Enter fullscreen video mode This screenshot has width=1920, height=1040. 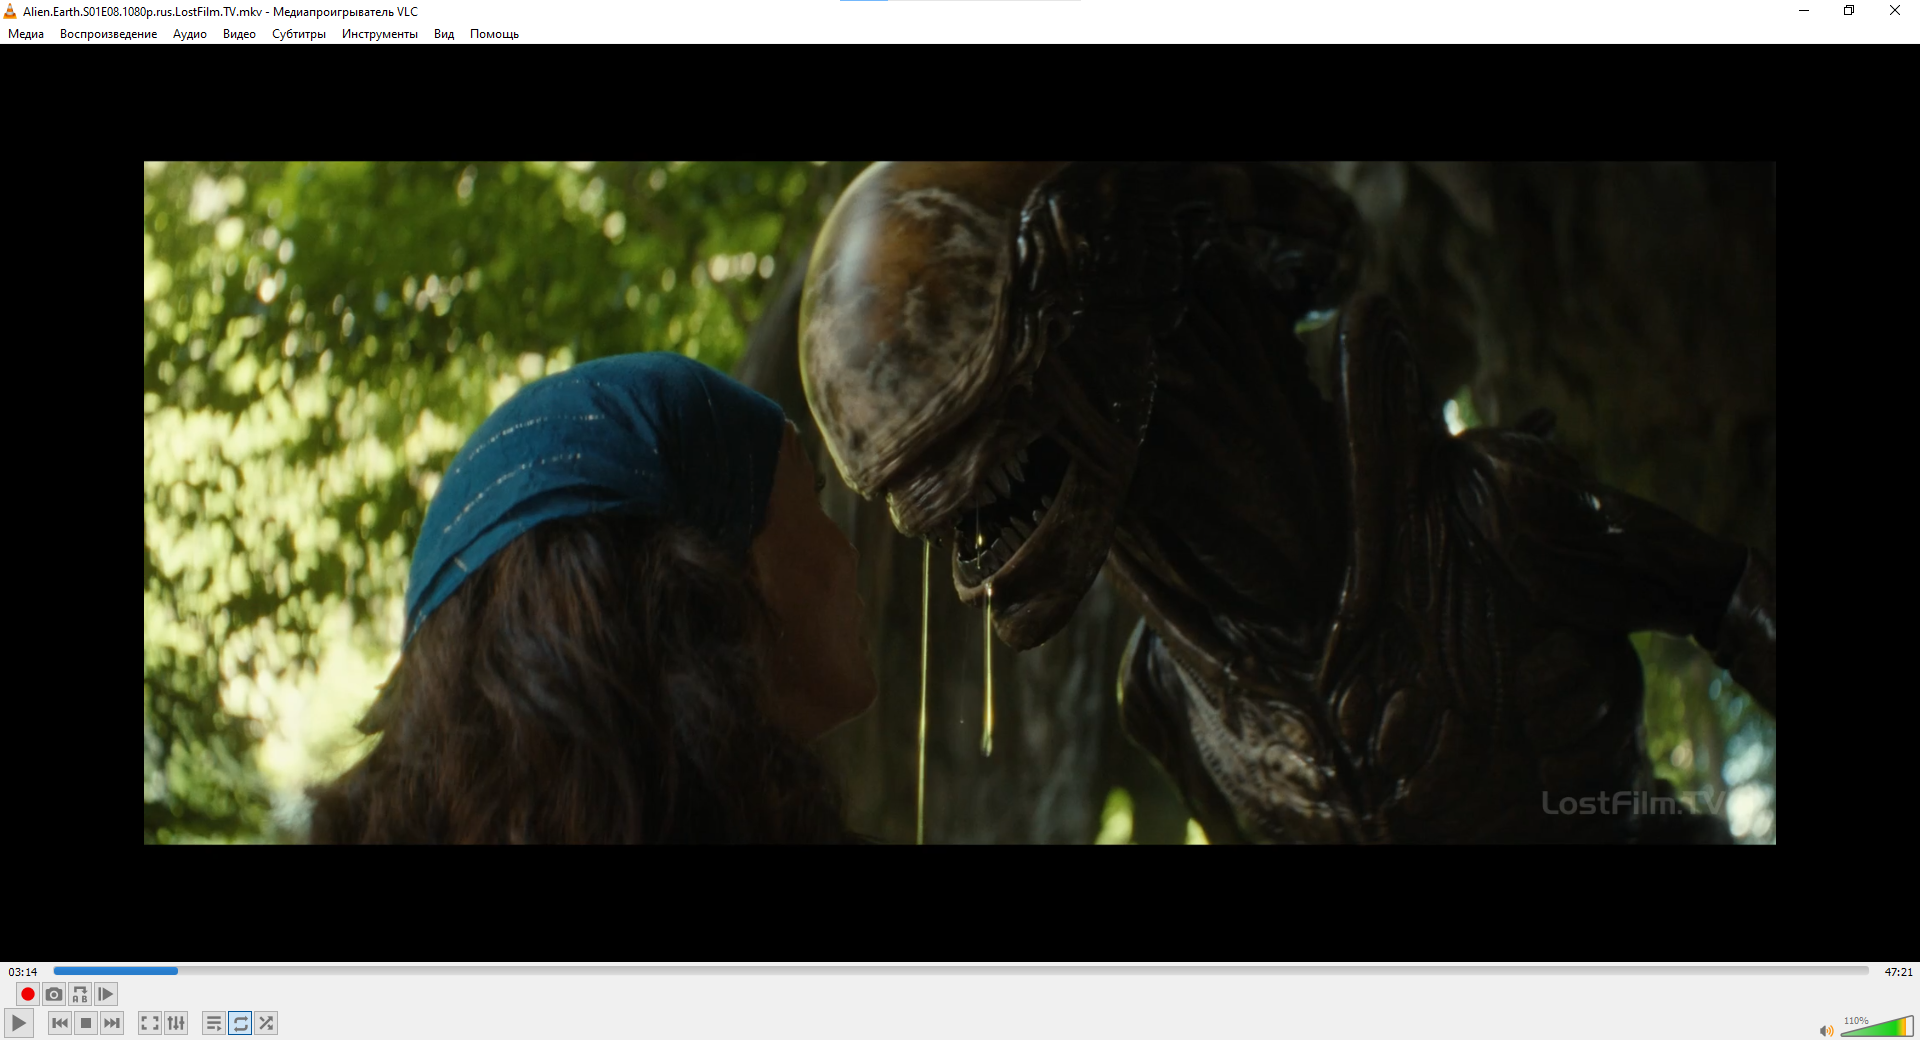coord(149,1023)
